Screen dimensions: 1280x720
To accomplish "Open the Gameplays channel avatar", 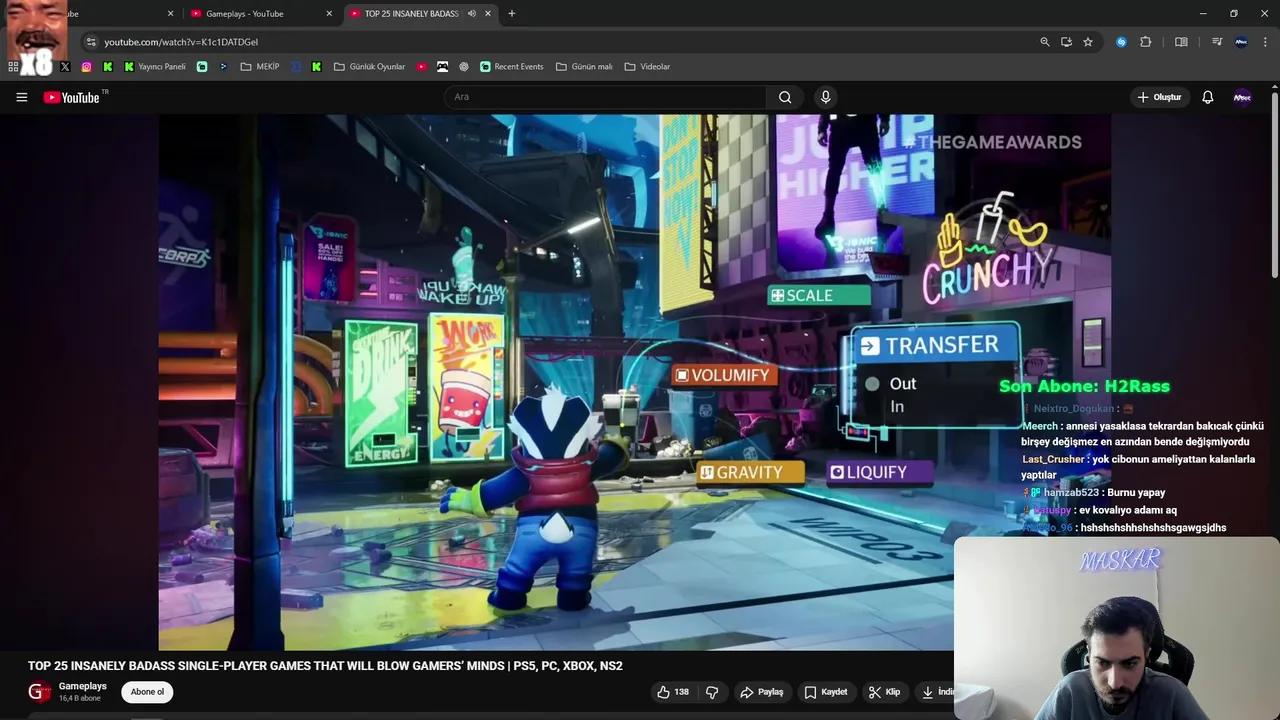I will click(x=39, y=692).
